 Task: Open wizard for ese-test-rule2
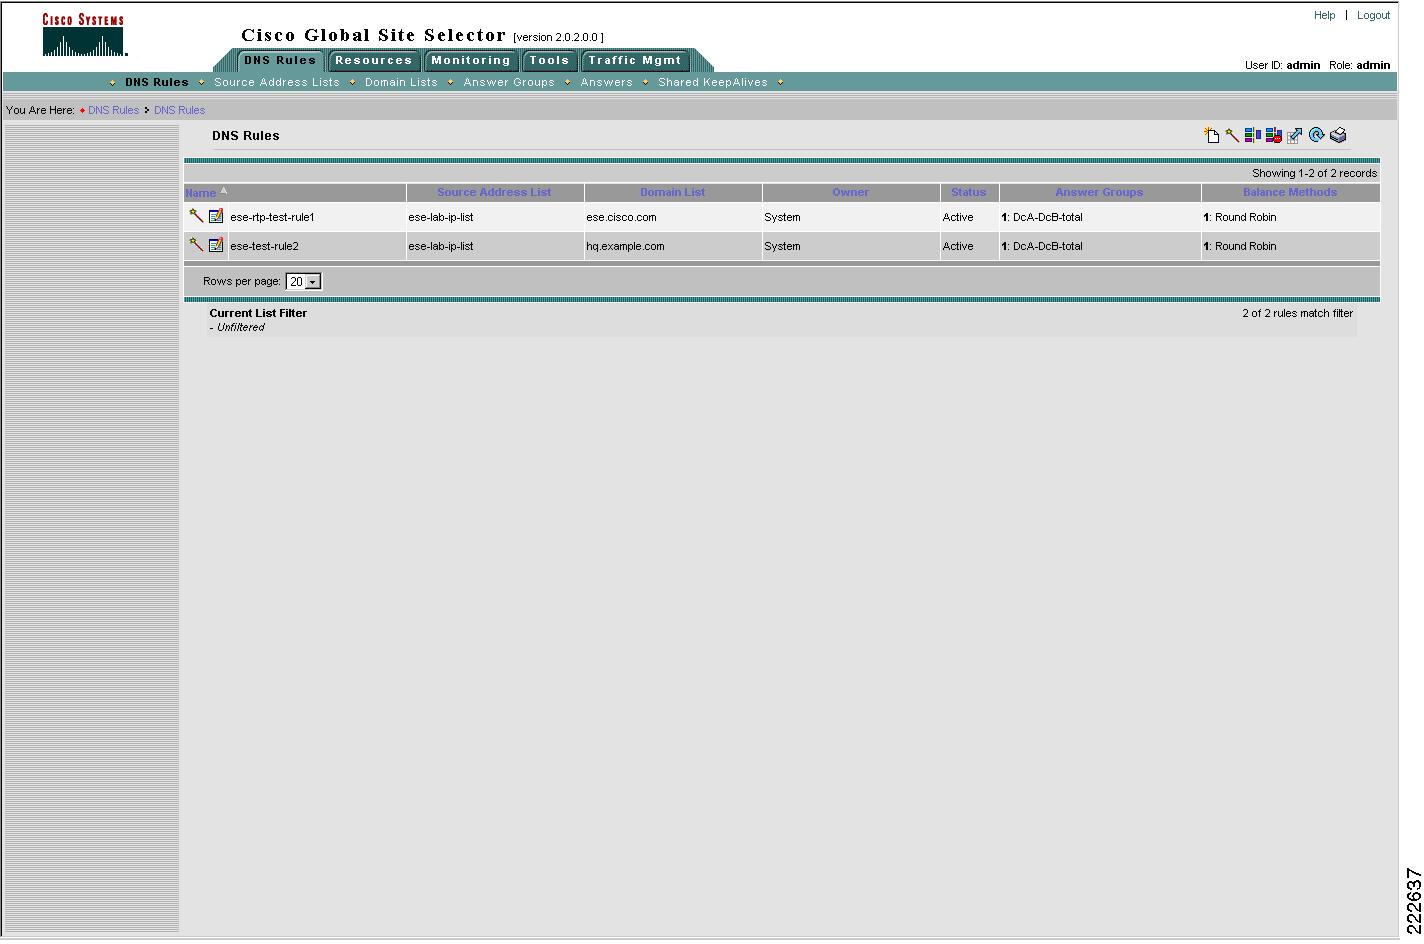click(196, 245)
